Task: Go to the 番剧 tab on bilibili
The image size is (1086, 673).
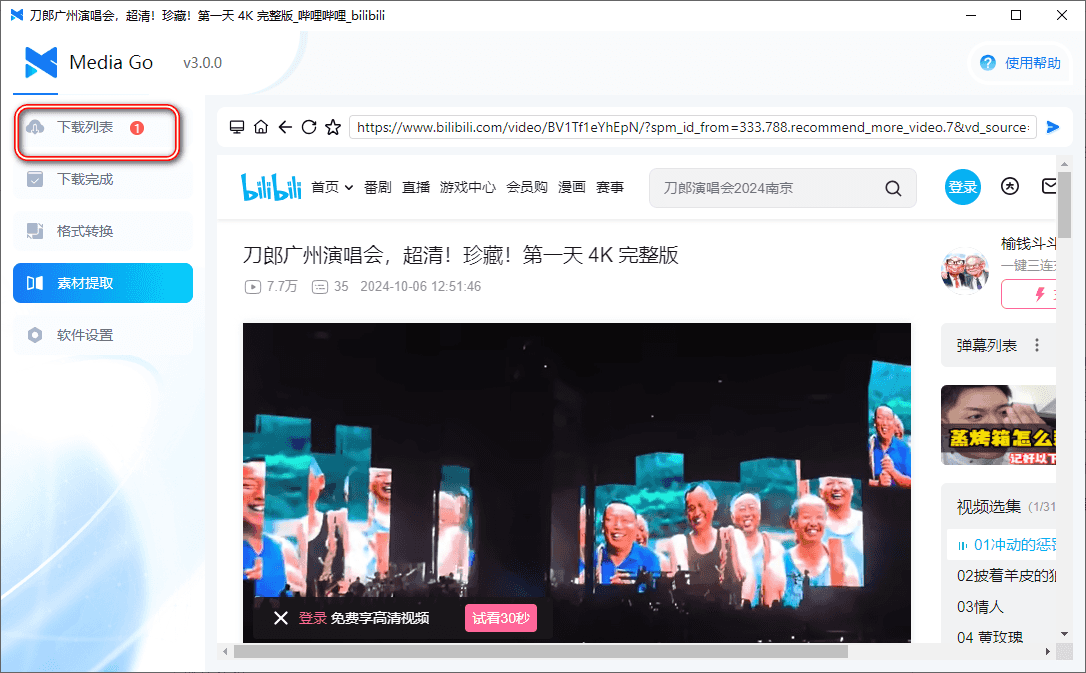Action: click(377, 187)
